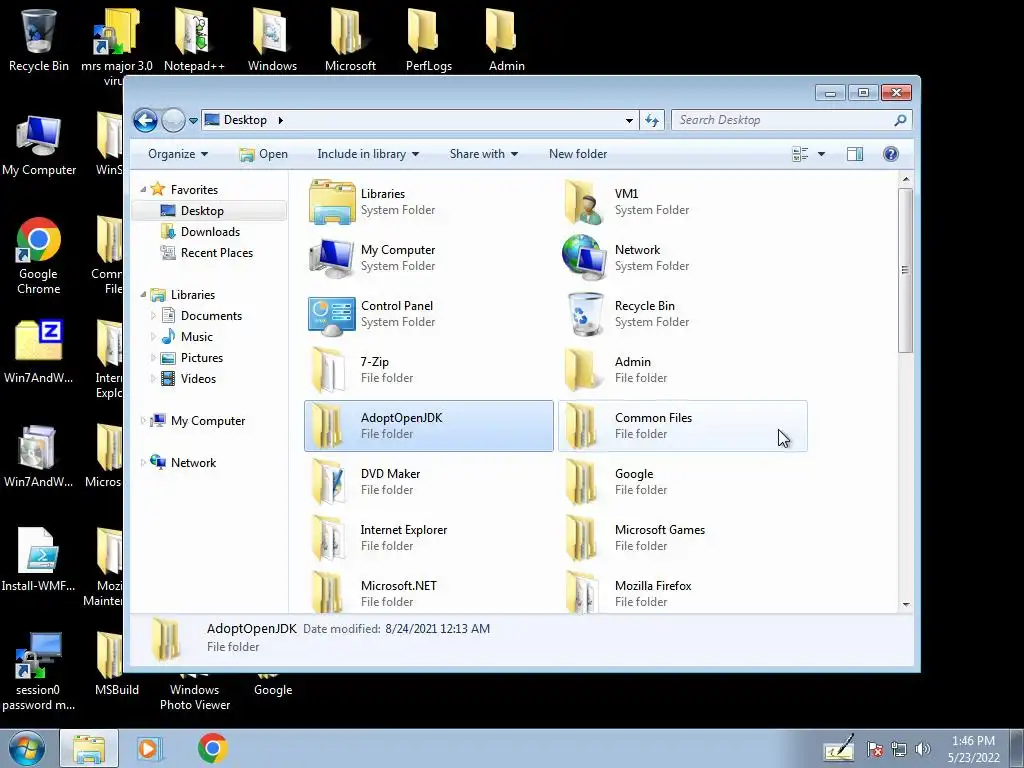Open the recent locations dropdown beside the Forward arrow
This screenshot has height=768, width=1024.
pyautogui.click(x=193, y=121)
